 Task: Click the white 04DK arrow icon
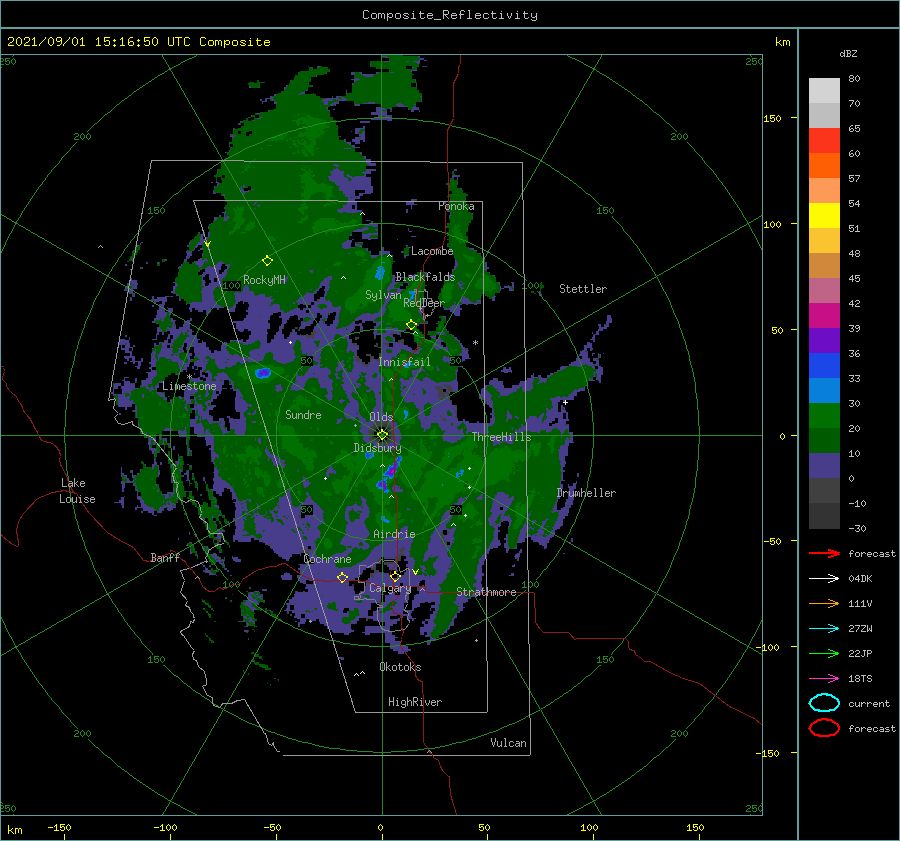[824, 579]
